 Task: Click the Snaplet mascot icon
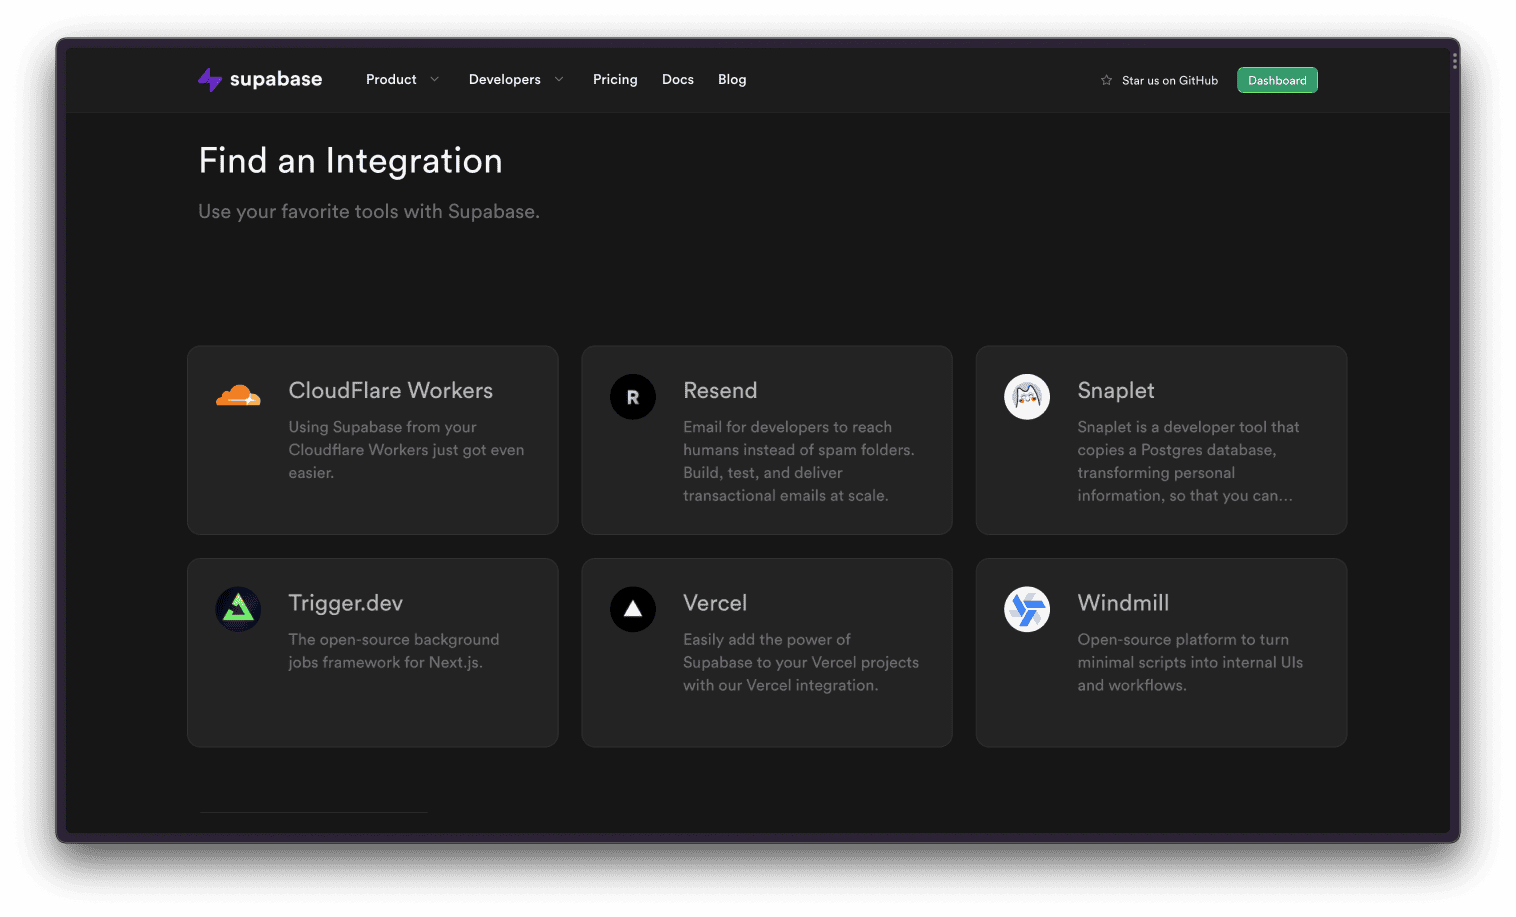pos(1027,397)
